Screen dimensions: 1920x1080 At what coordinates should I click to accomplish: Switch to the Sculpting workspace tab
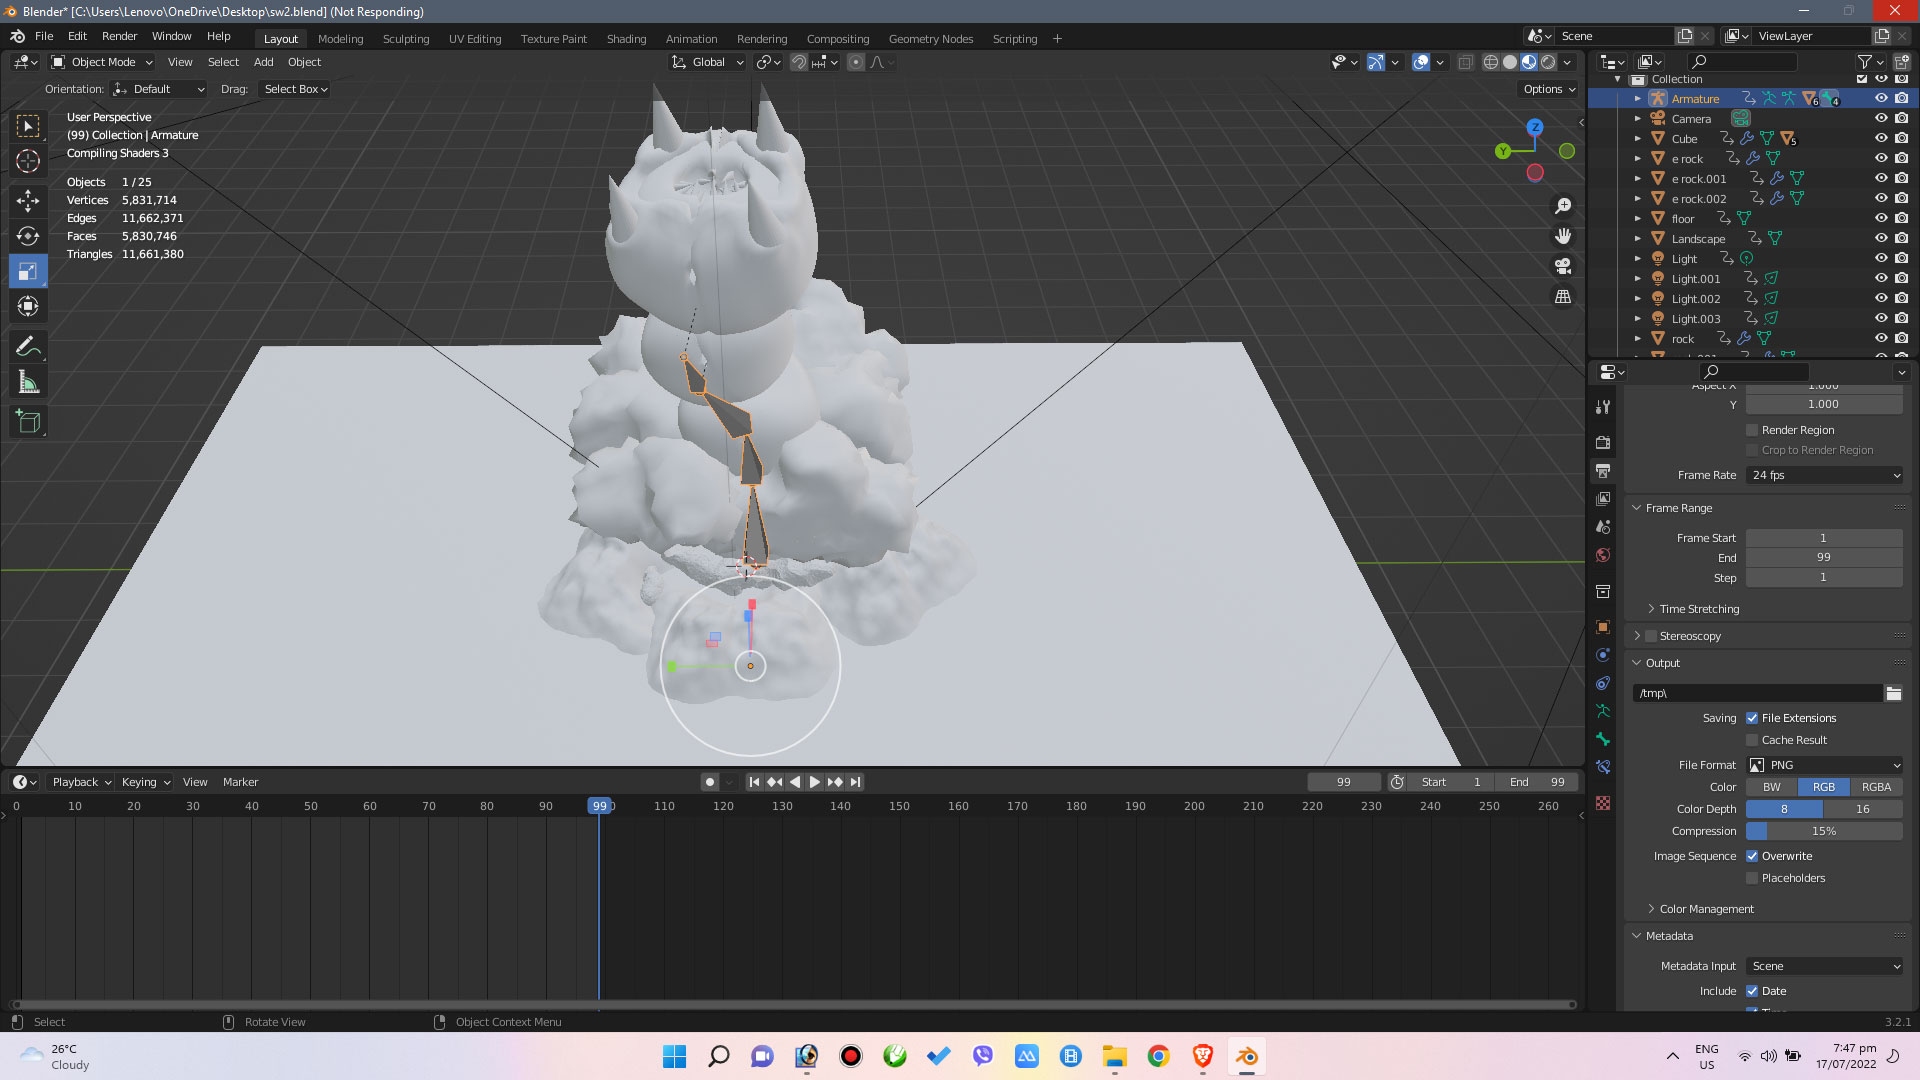coord(405,39)
